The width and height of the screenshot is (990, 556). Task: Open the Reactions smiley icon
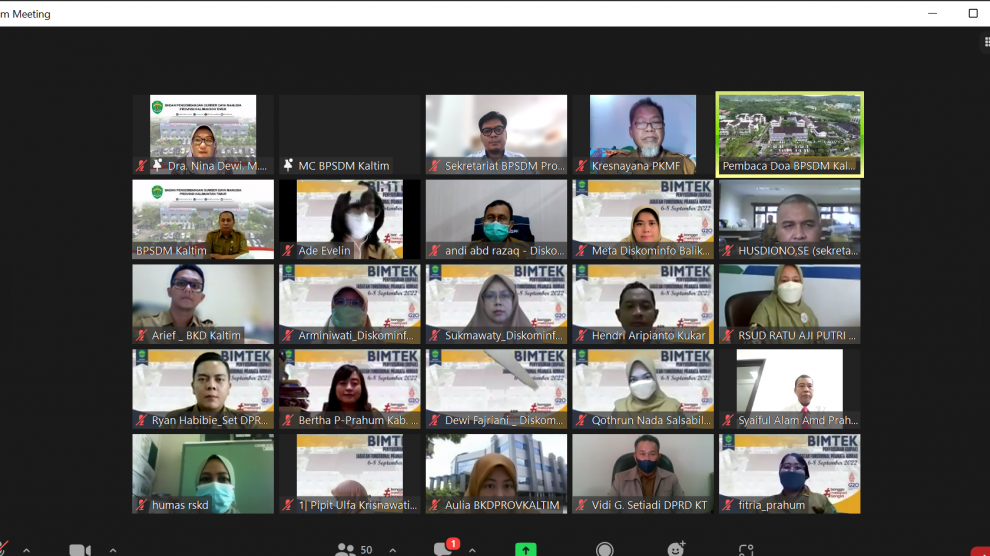click(676, 549)
